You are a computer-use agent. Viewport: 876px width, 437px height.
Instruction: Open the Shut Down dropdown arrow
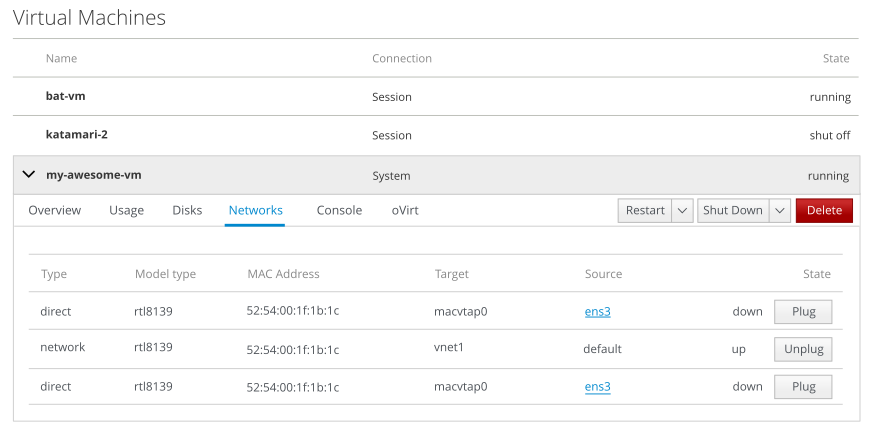[x=780, y=211]
